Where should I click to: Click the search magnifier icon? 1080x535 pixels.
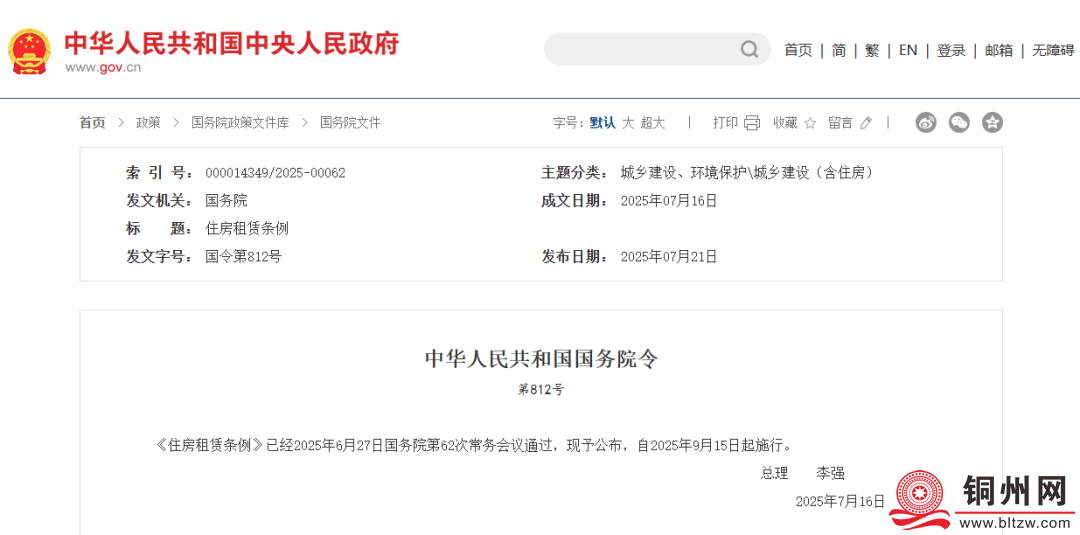pyautogui.click(x=749, y=49)
